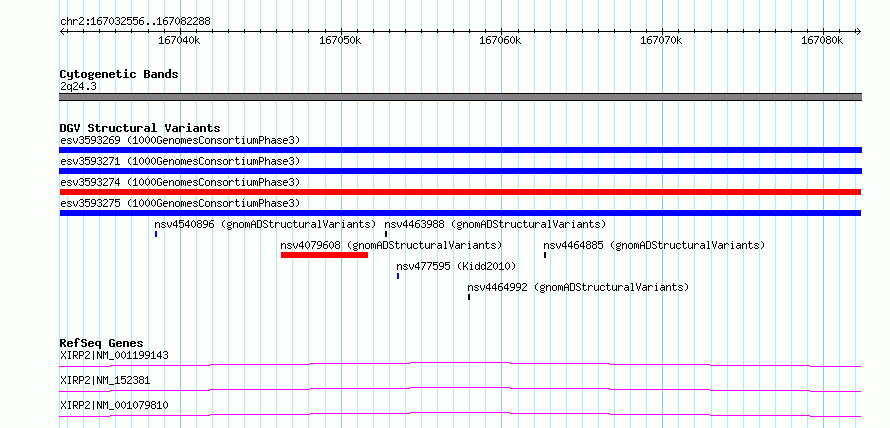Click the nsv4463988 gnomAD variant label
The height and width of the screenshot is (428, 890).
(496, 224)
